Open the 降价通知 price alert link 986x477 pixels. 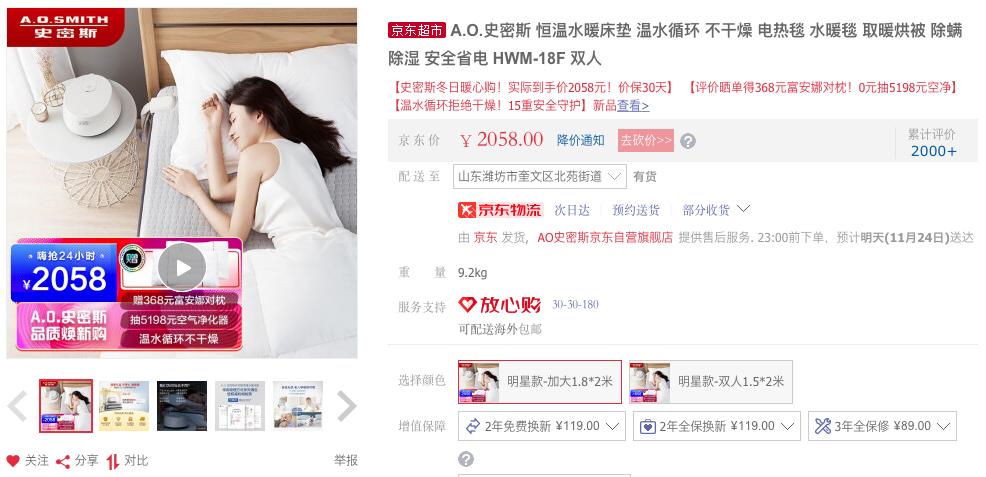click(580, 140)
